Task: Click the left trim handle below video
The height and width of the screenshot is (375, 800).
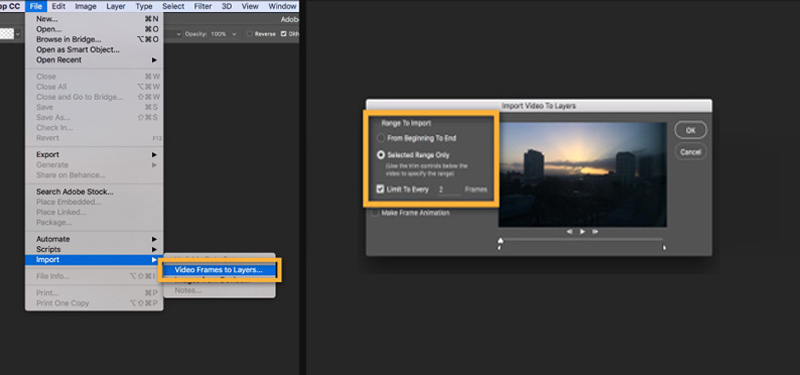Action: coord(499,248)
